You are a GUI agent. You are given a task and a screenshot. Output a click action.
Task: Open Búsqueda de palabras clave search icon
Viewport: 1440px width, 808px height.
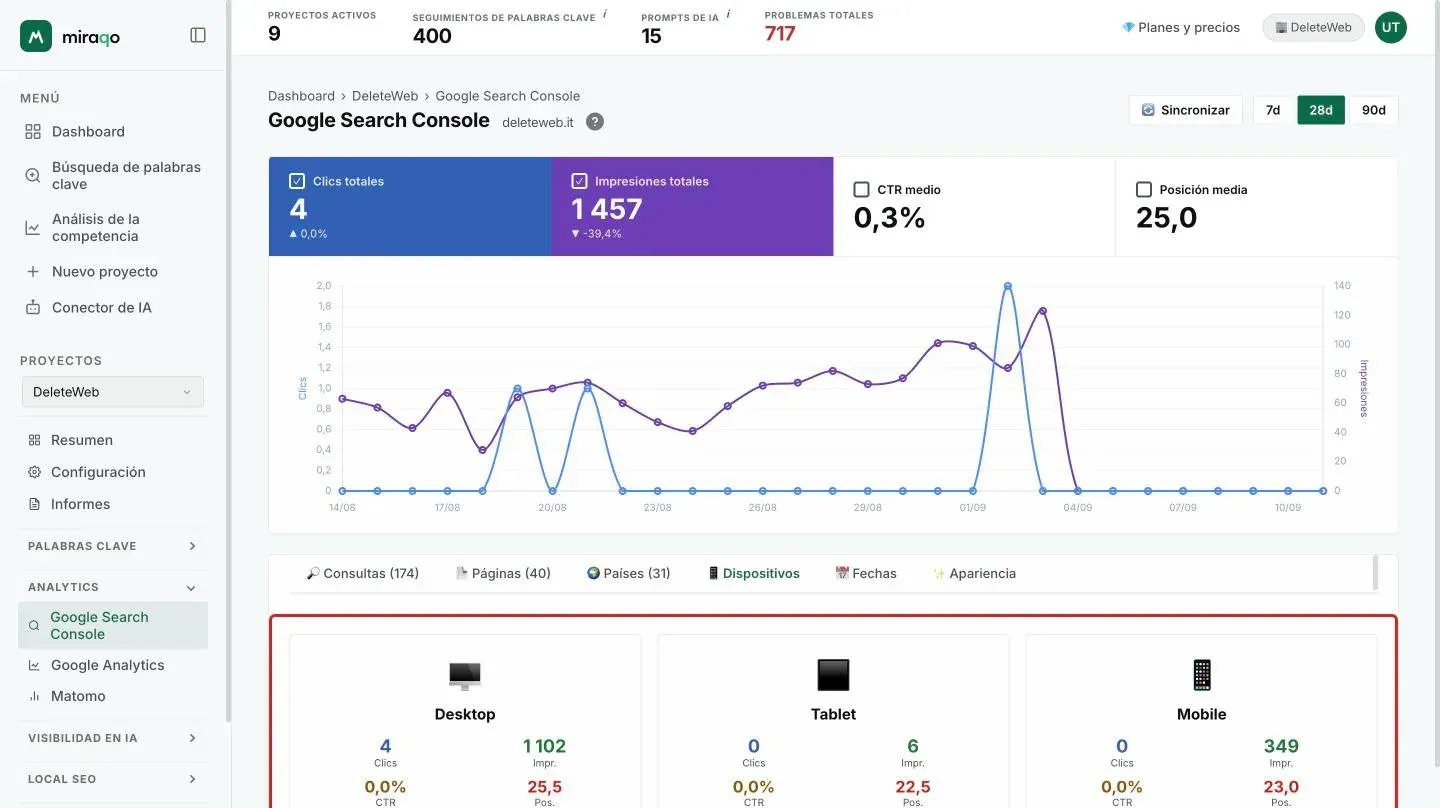pyautogui.click(x=33, y=175)
